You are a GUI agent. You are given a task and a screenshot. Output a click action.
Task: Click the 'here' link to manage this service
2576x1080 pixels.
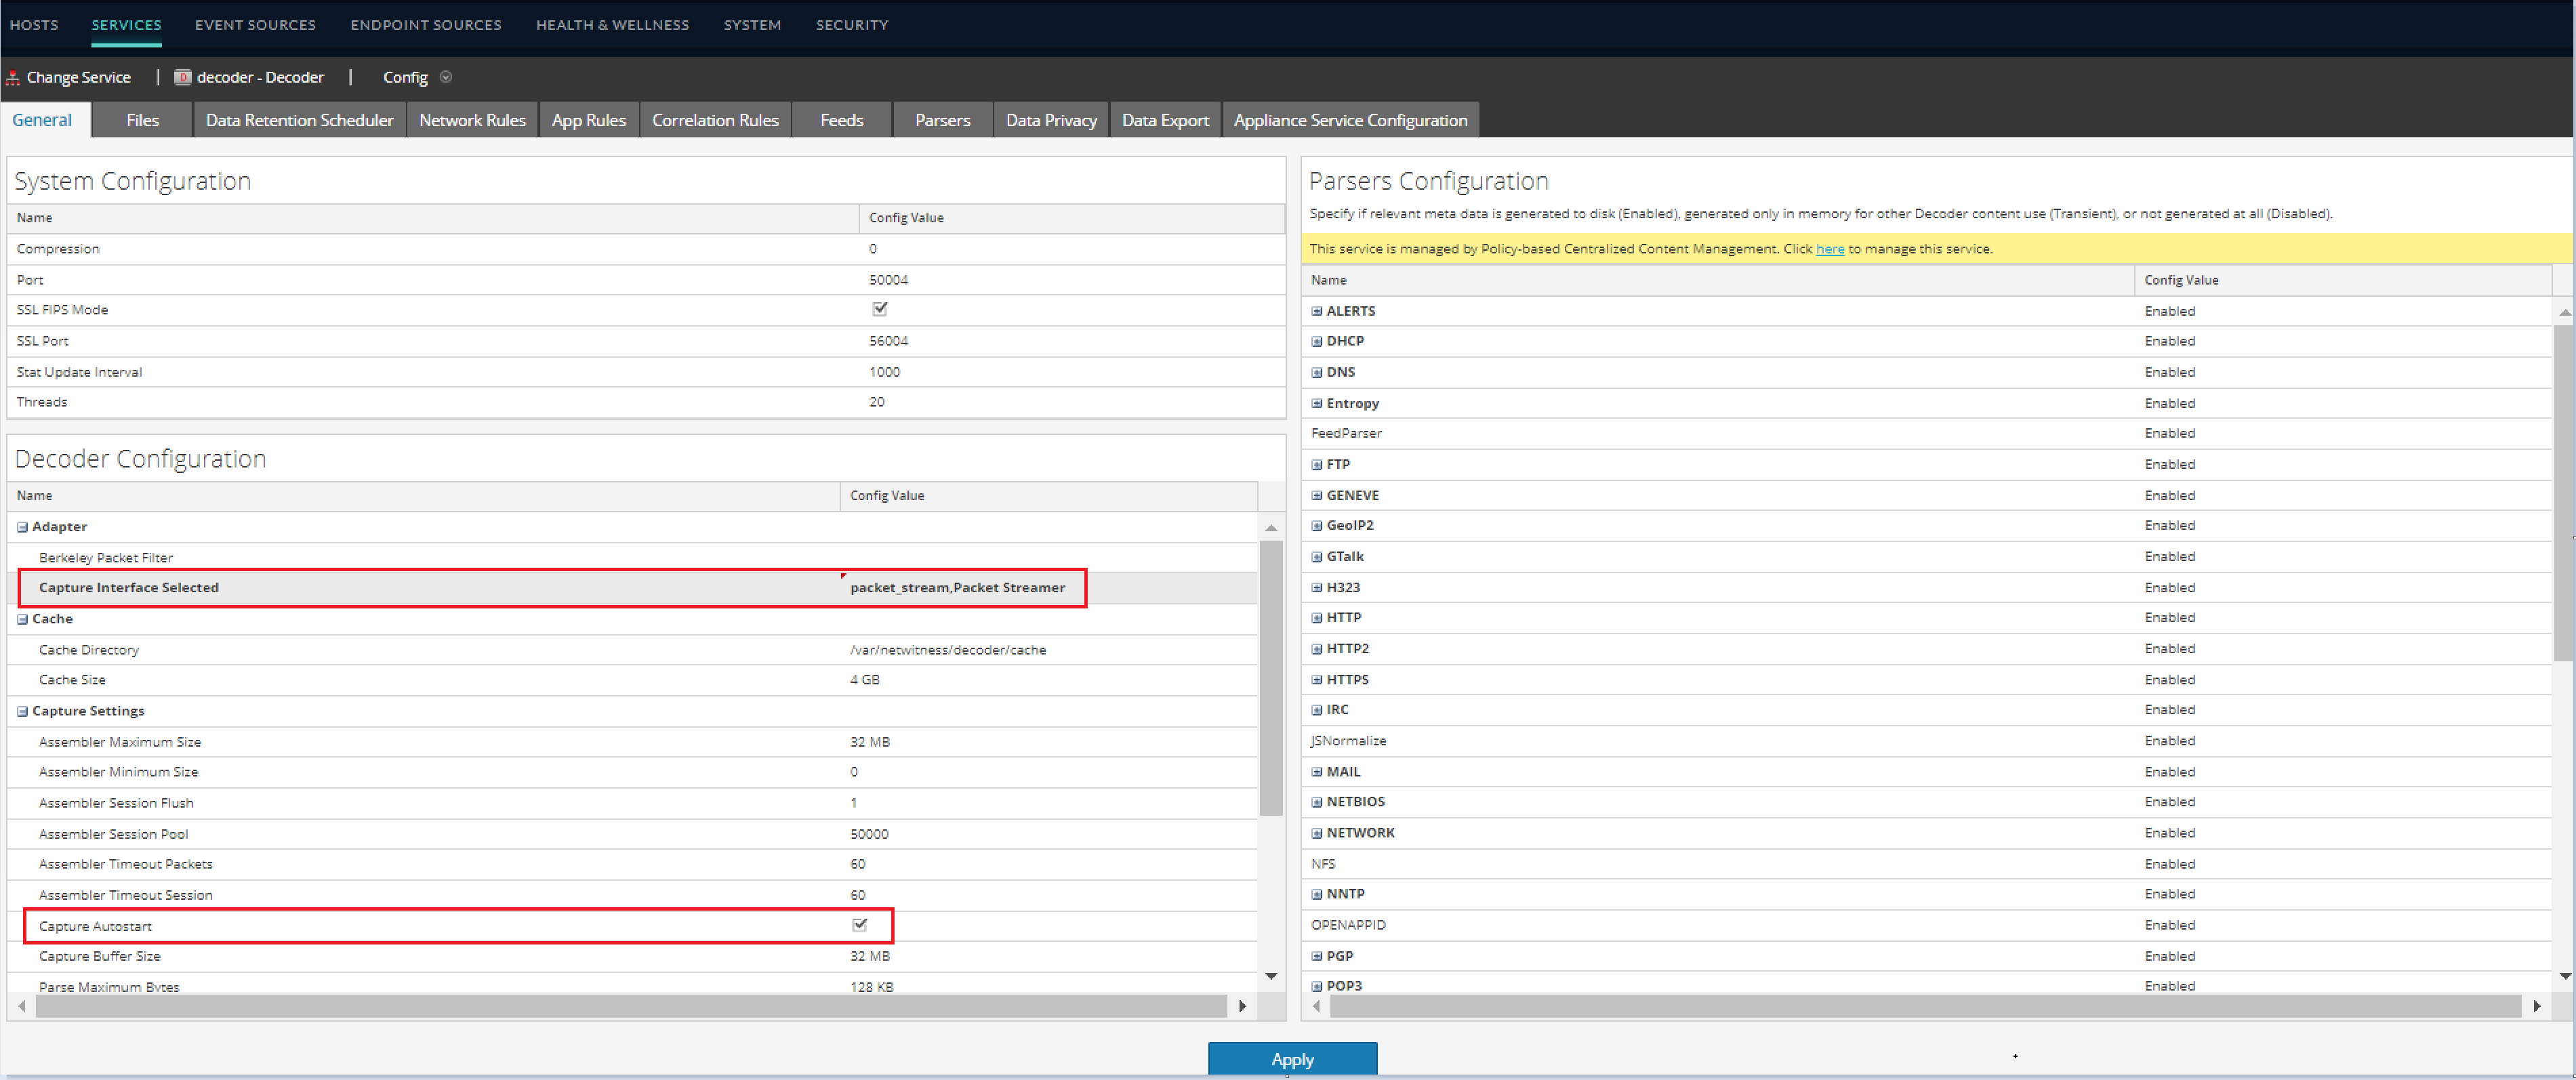tap(1830, 248)
